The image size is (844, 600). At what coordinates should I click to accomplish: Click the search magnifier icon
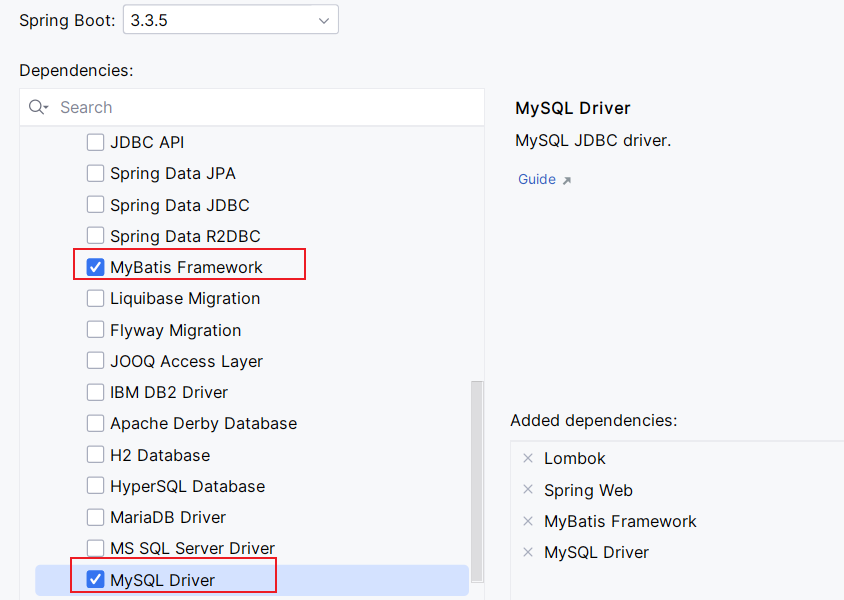(x=38, y=107)
